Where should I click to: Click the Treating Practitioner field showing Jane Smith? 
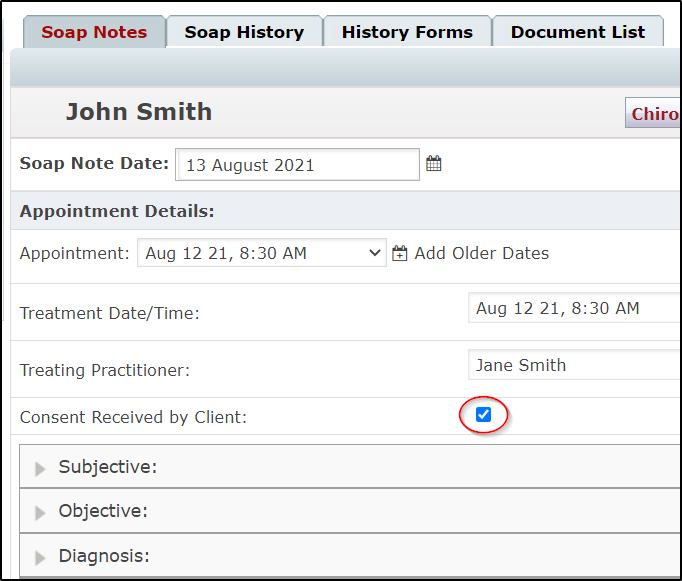pos(575,365)
